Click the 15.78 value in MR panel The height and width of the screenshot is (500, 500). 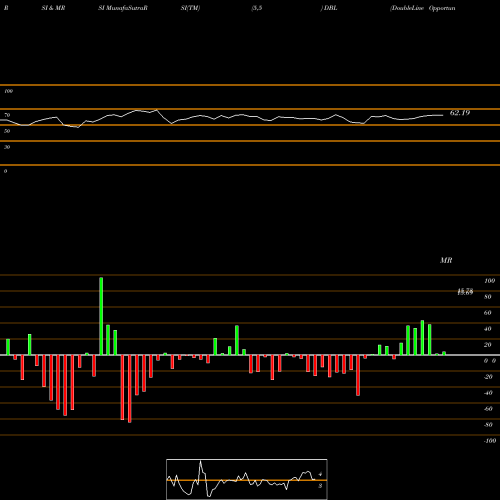(465, 292)
